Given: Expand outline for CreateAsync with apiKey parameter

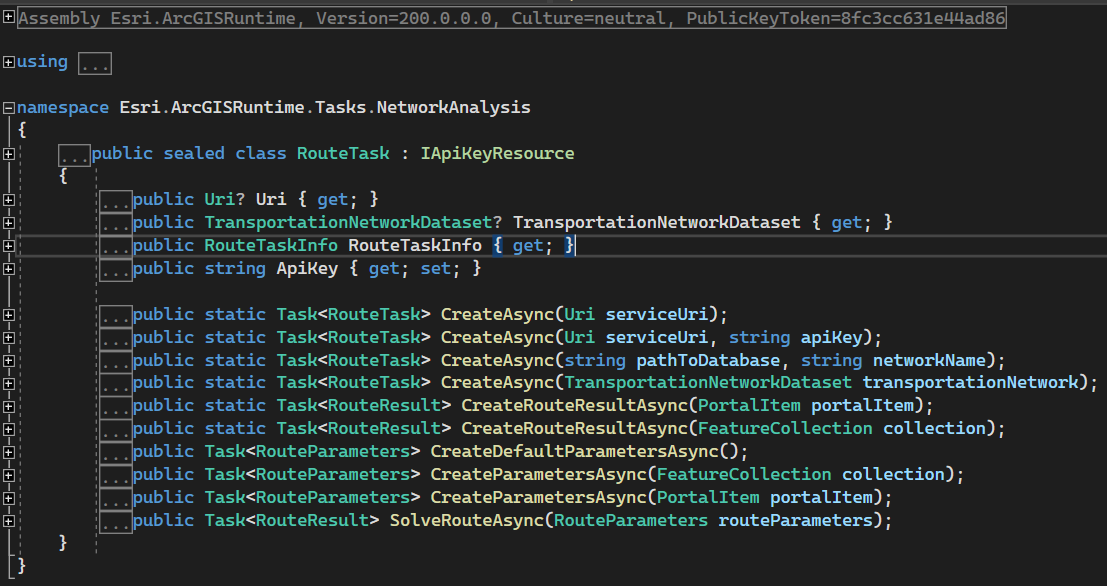Looking at the screenshot, I should pos(8,337).
